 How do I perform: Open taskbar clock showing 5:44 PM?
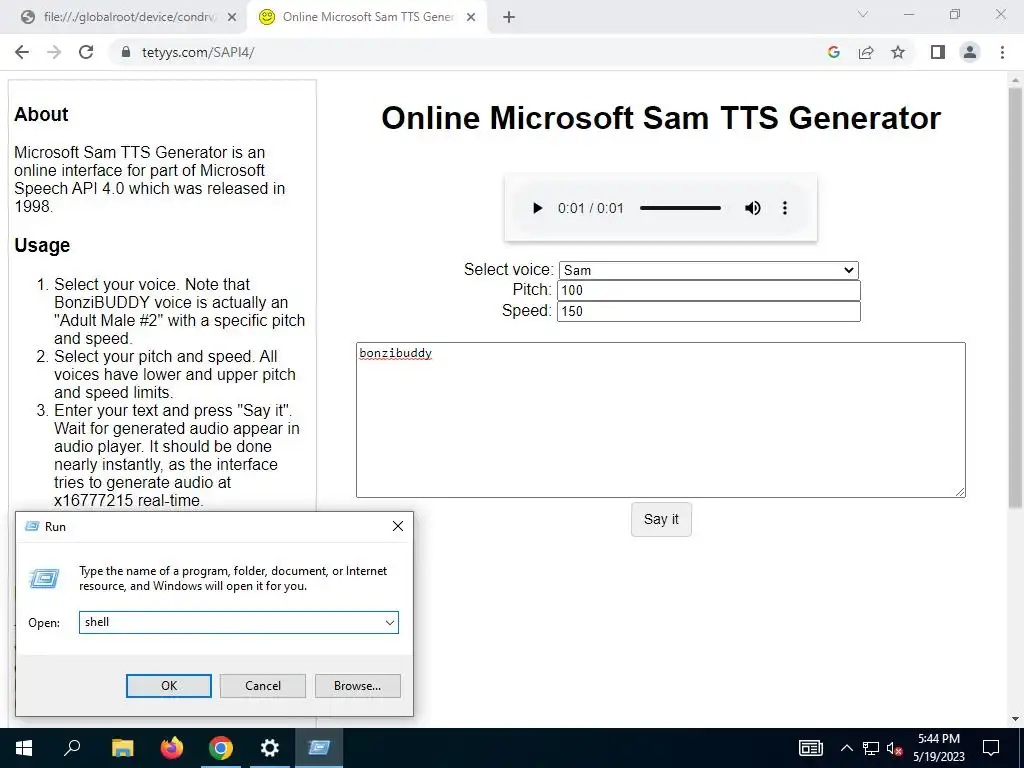(939, 748)
